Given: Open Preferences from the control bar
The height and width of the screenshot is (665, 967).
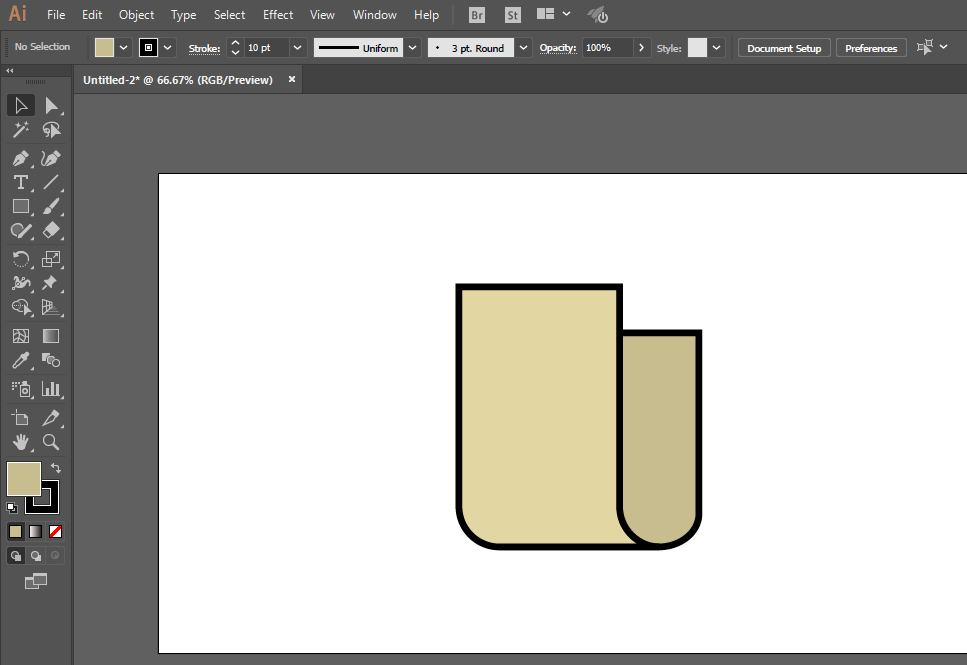Looking at the screenshot, I should coord(871,48).
